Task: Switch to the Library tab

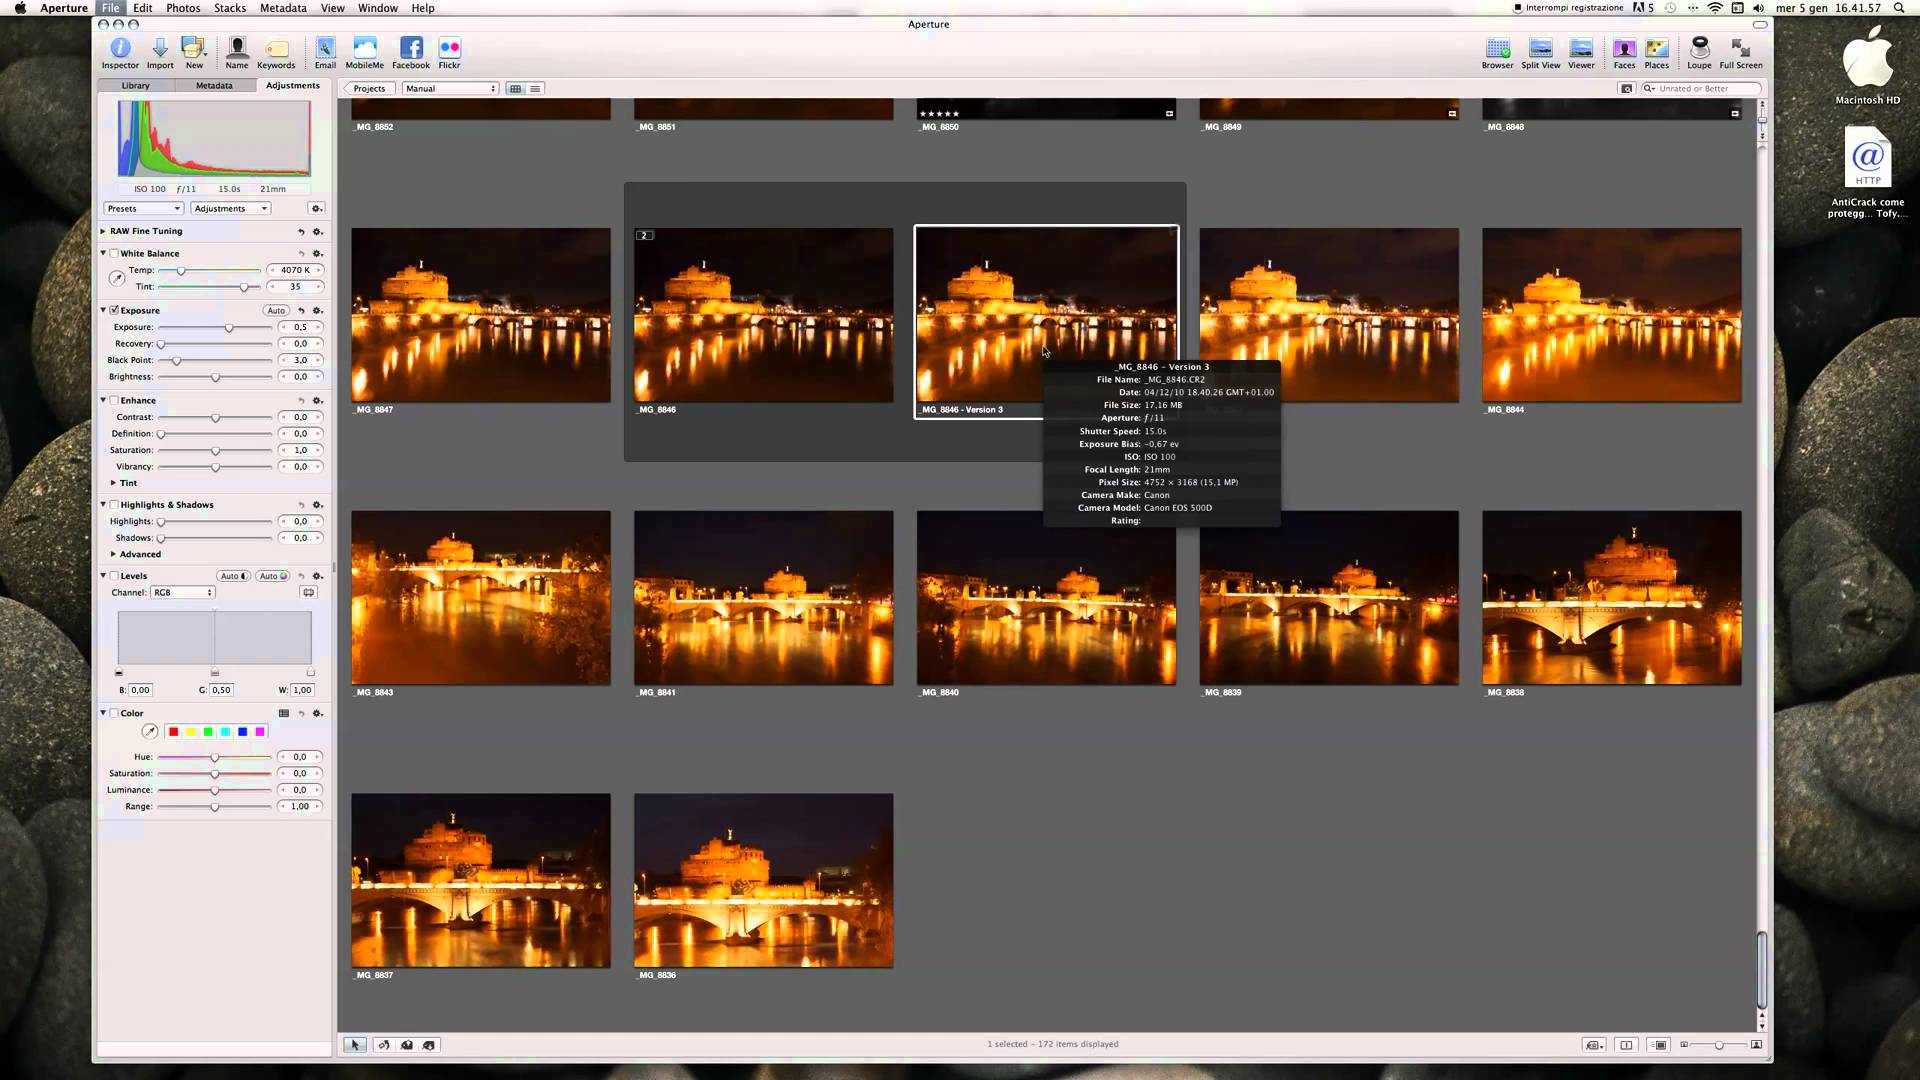Action: (x=135, y=86)
